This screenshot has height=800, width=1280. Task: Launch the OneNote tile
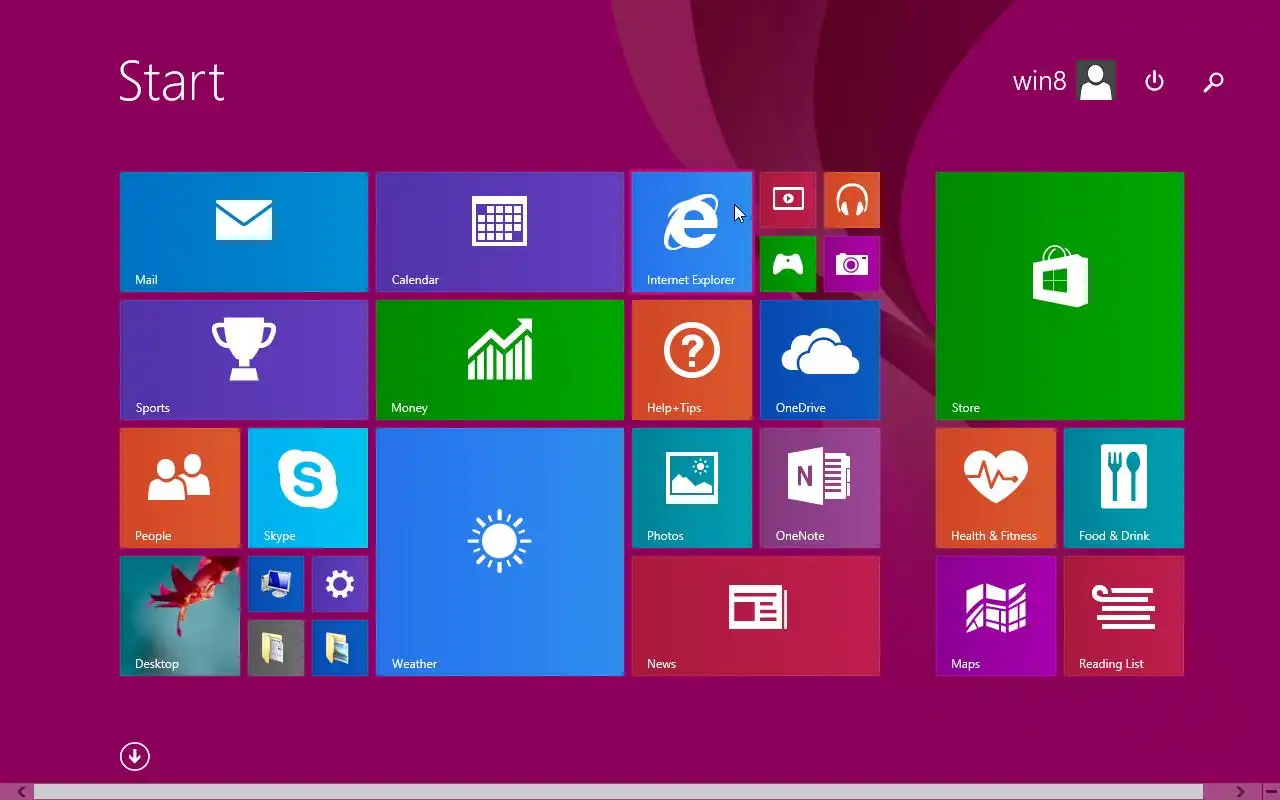tap(820, 488)
